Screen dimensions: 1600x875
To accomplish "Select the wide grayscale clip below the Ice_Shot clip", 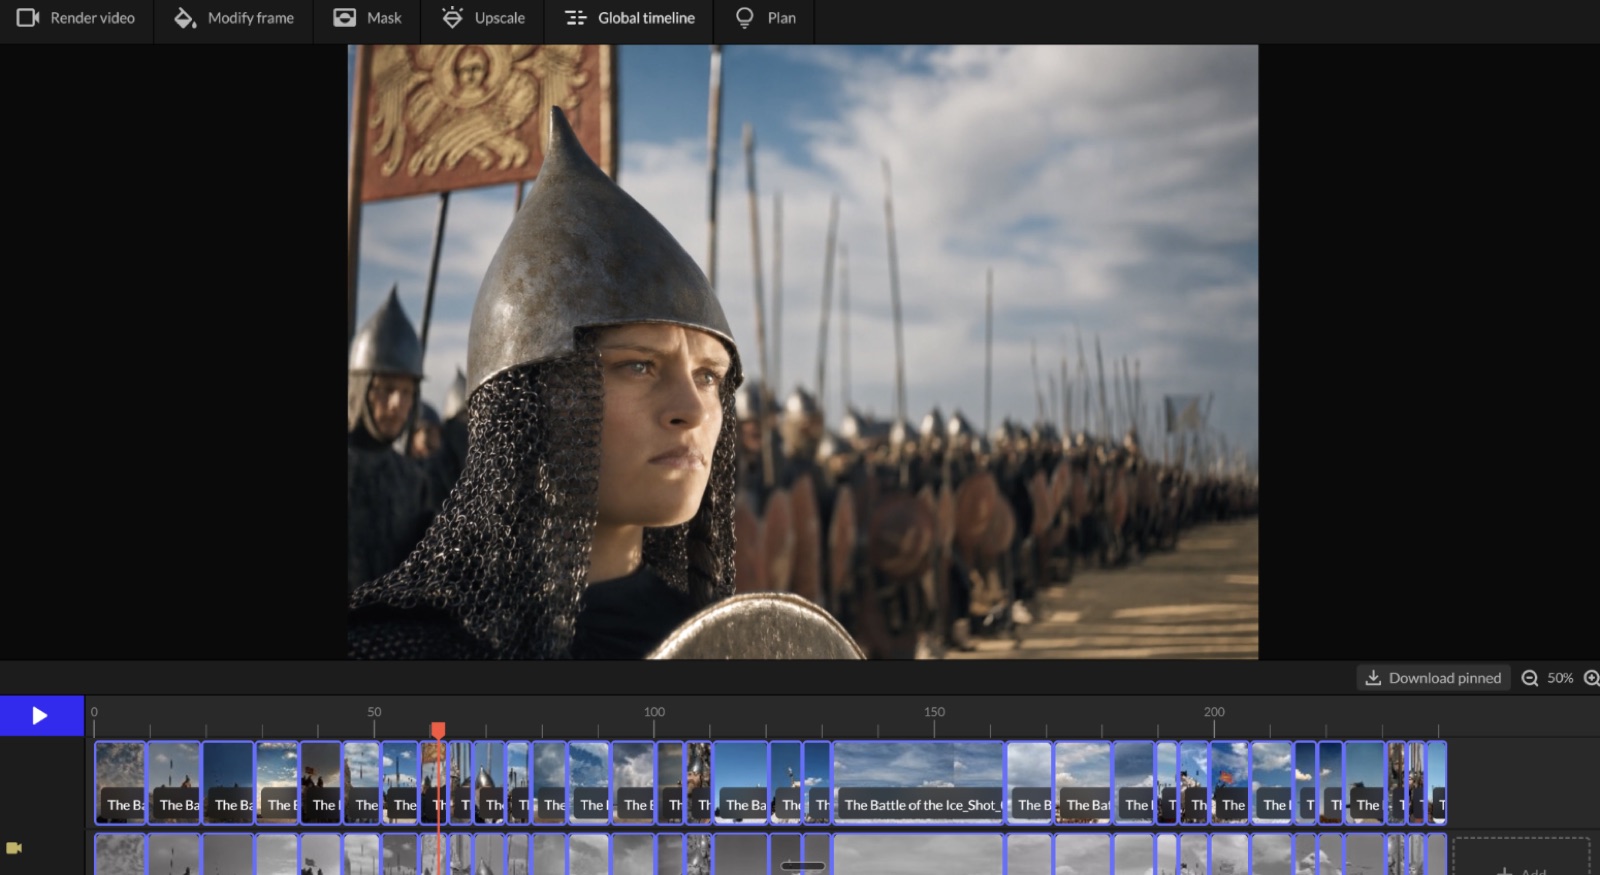I will [919, 854].
